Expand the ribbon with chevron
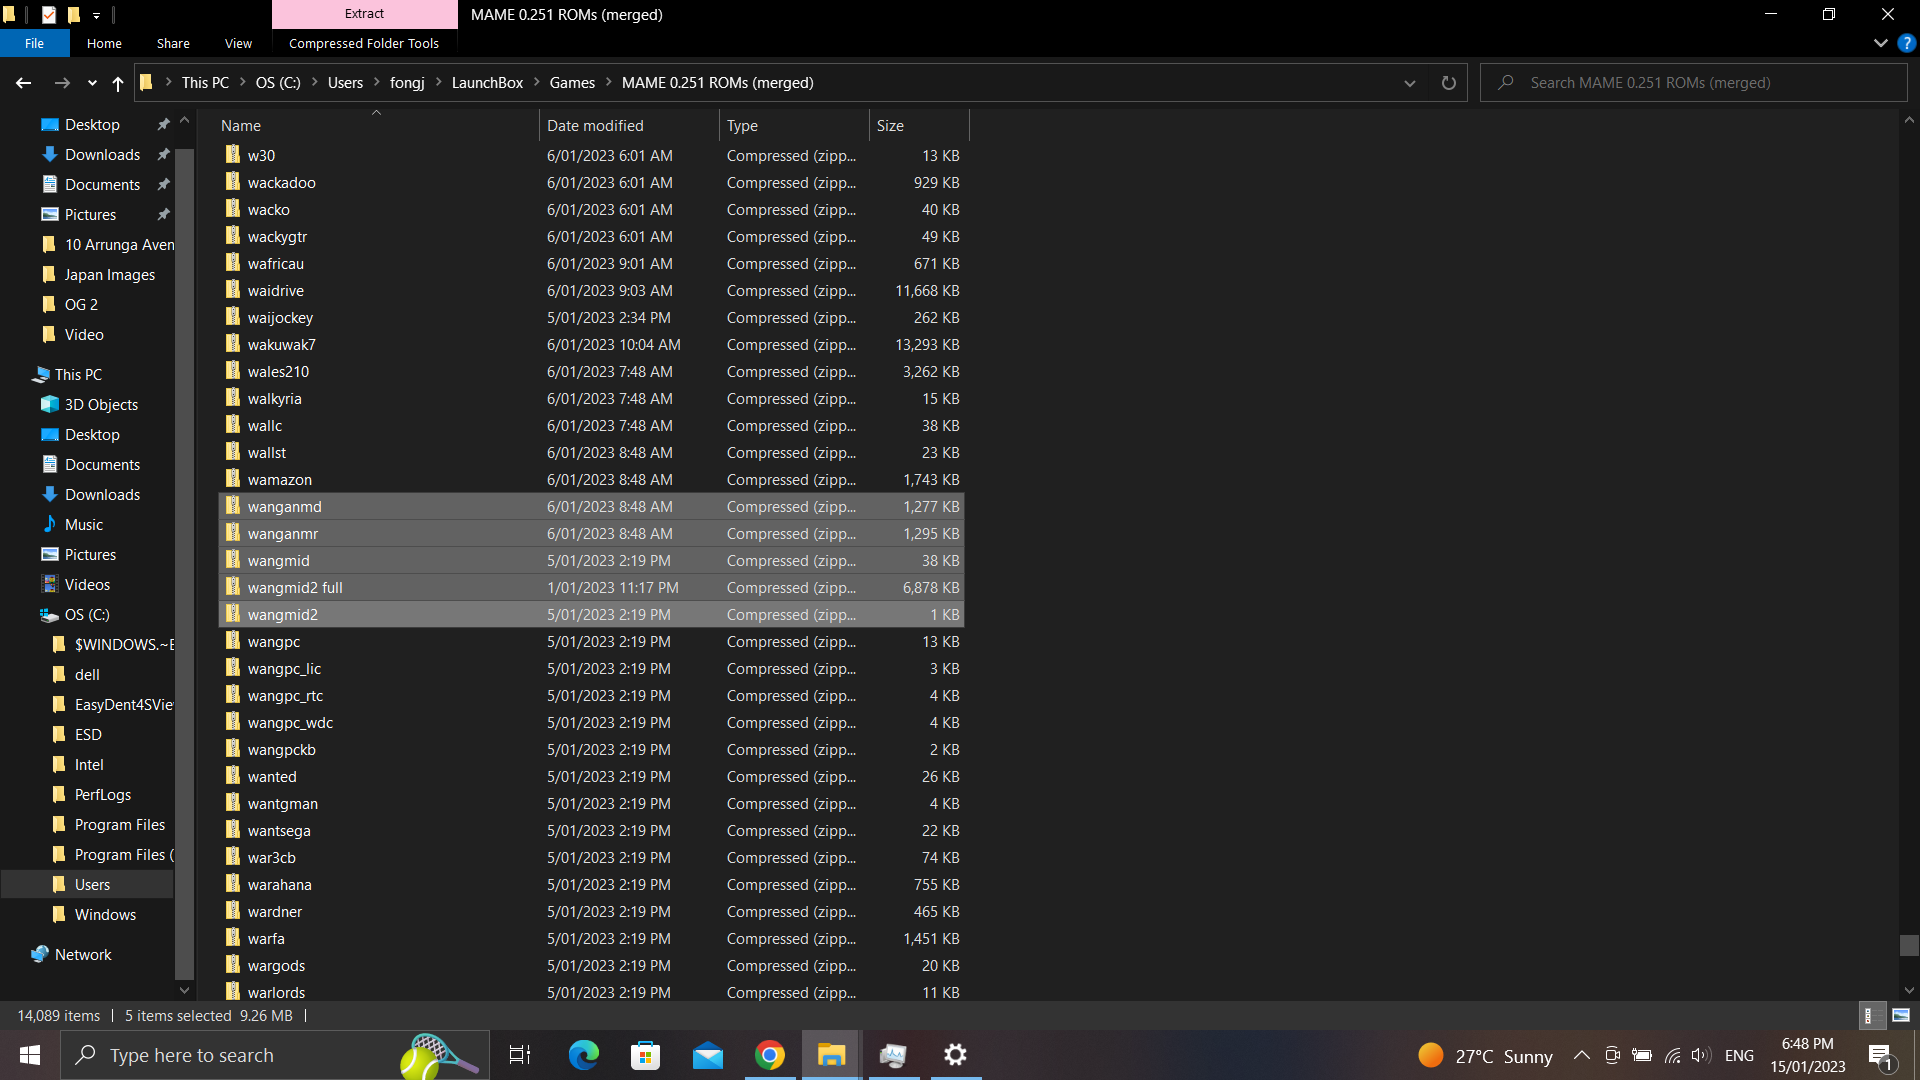This screenshot has height=1080, width=1920. [x=1880, y=43]
